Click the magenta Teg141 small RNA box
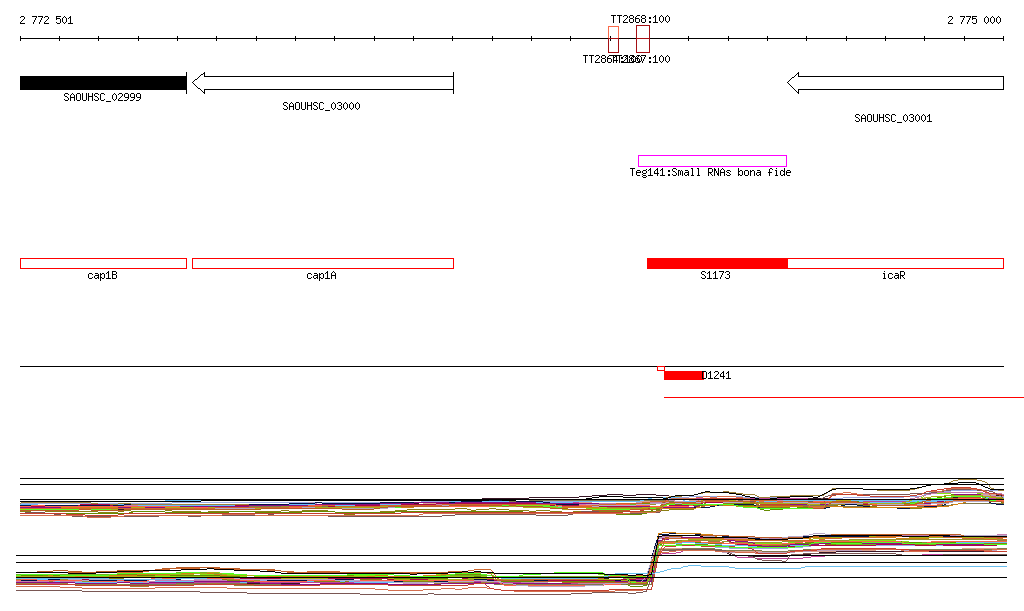This screenshot has height=611, width=1024. (x=712, y=161)
